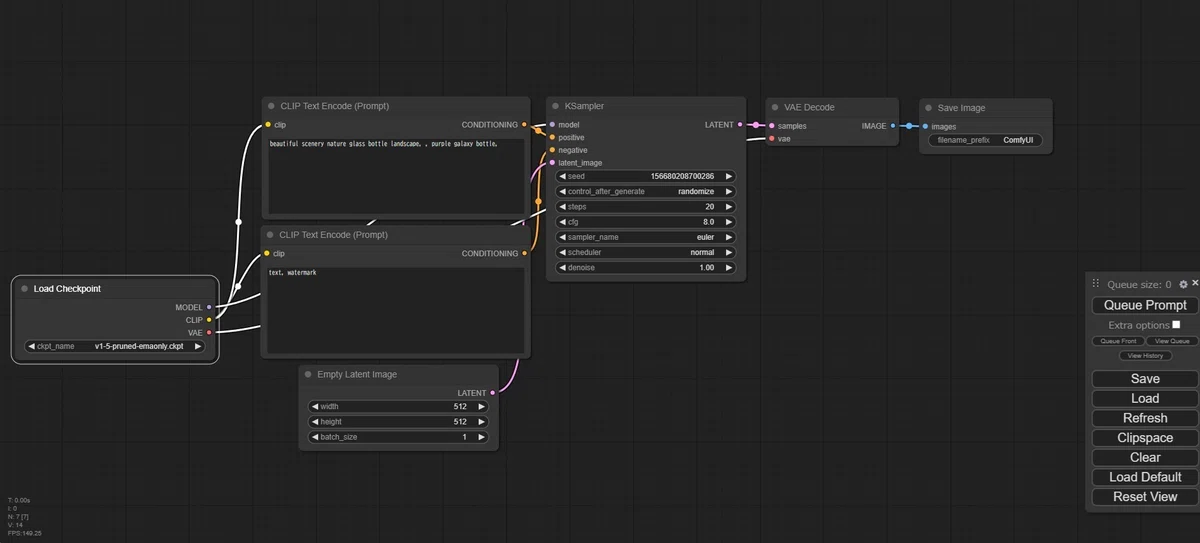1200x543 pixels.
Task: Collapse the Load Checkpoint node via its title dot
Action: [24, 289]
